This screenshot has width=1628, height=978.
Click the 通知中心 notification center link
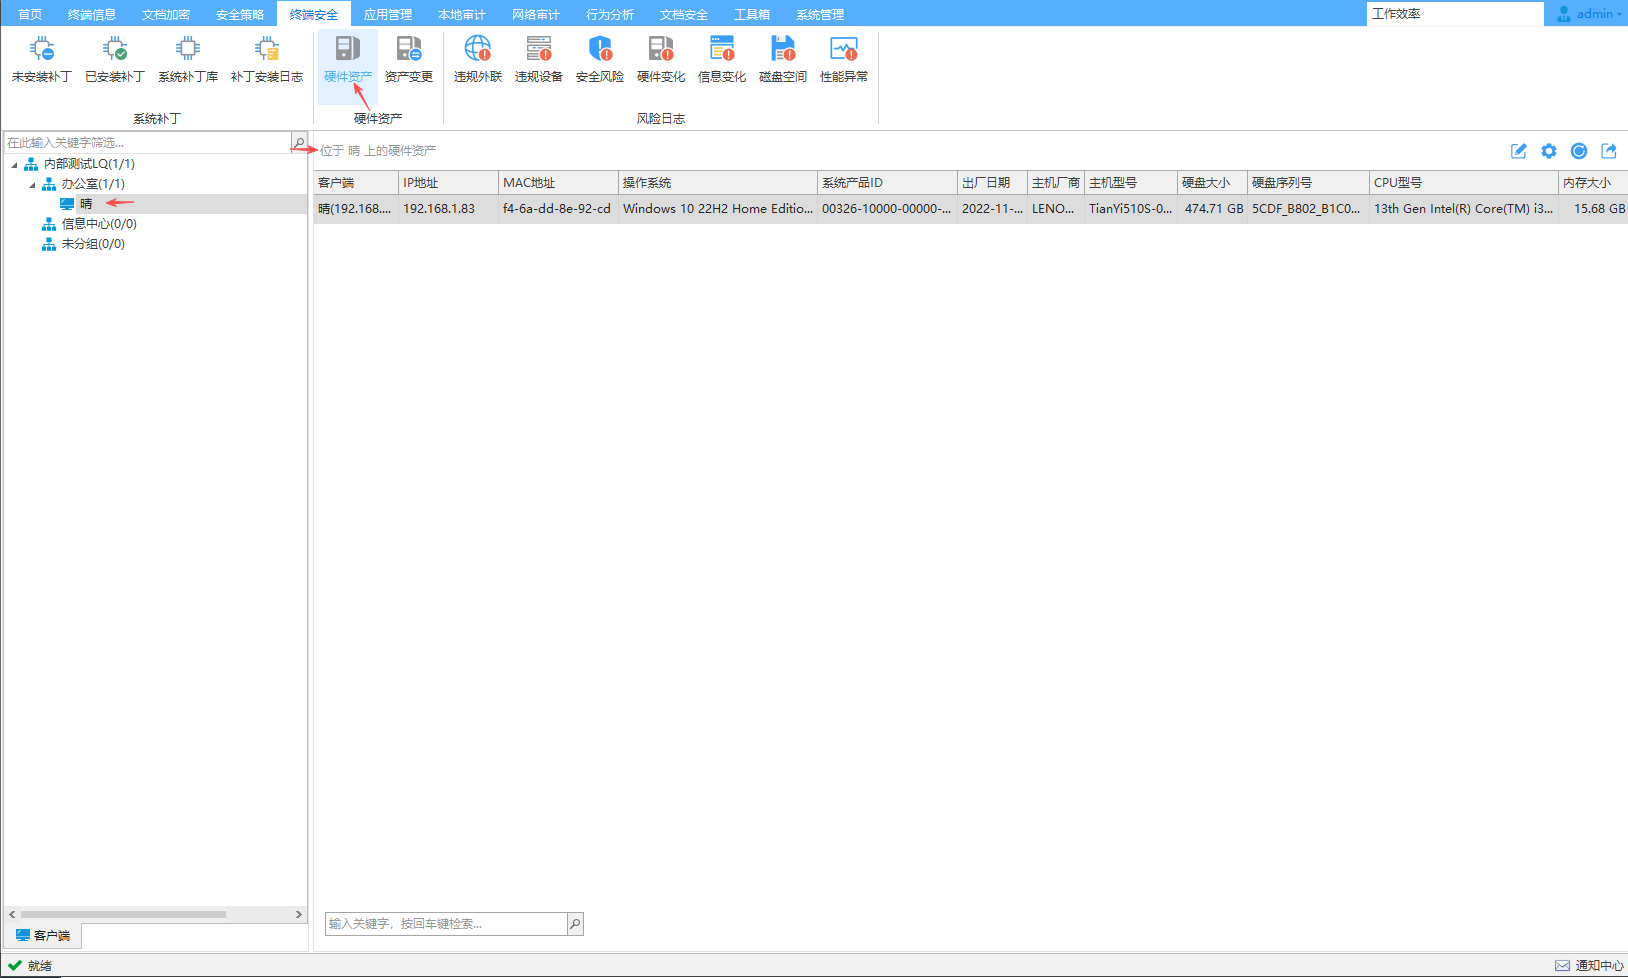coord(1590,965)
